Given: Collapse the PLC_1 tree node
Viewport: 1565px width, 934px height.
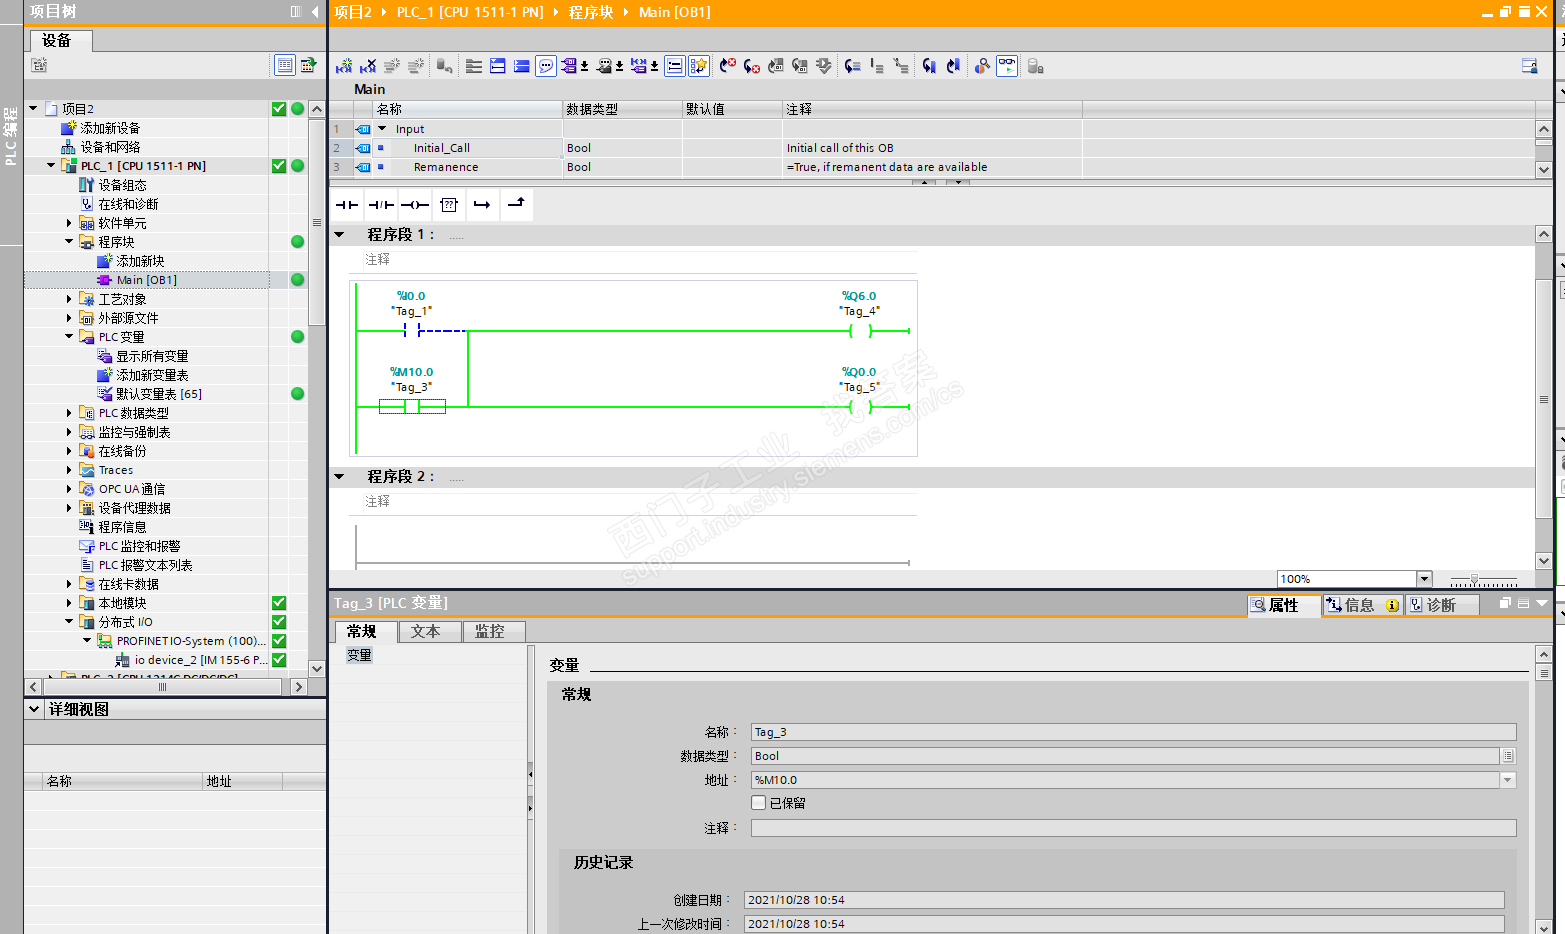Looking at the screenshot, I should coord(51,165).
